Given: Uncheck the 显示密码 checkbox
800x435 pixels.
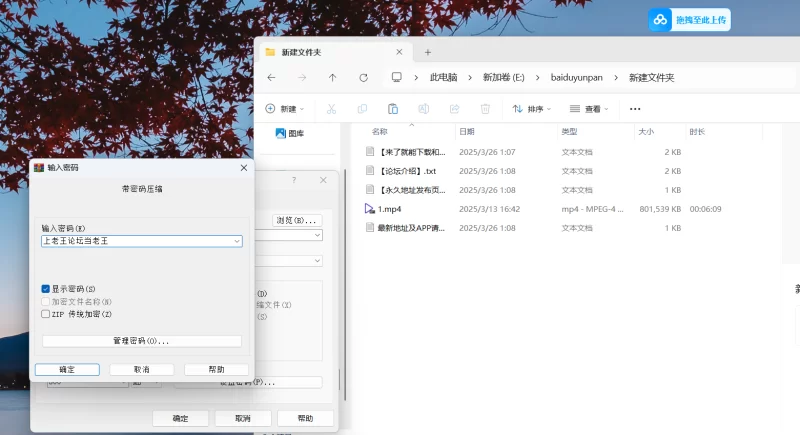Looking at the screenshot, I should [46, 289].
